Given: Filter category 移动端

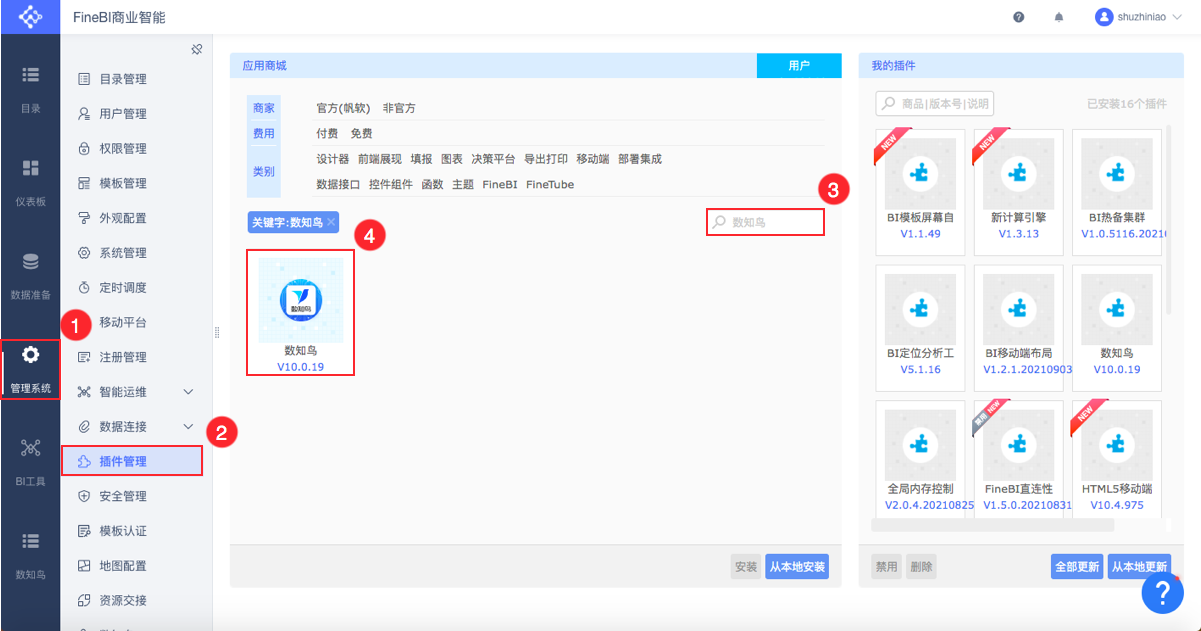Looking at the screenshot, I should [x=593, y=159].
